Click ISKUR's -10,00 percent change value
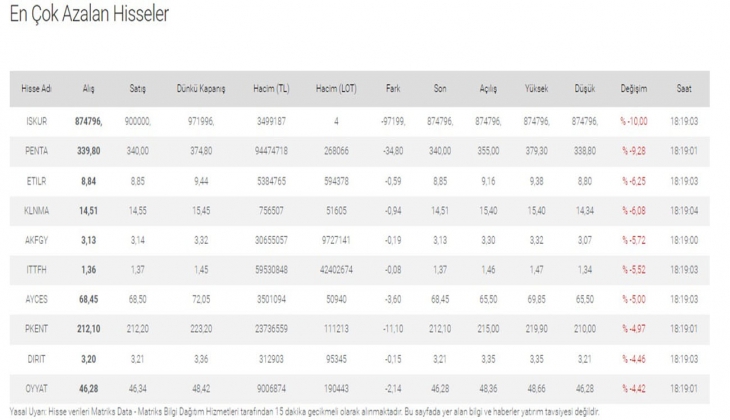 pos(634,121)
